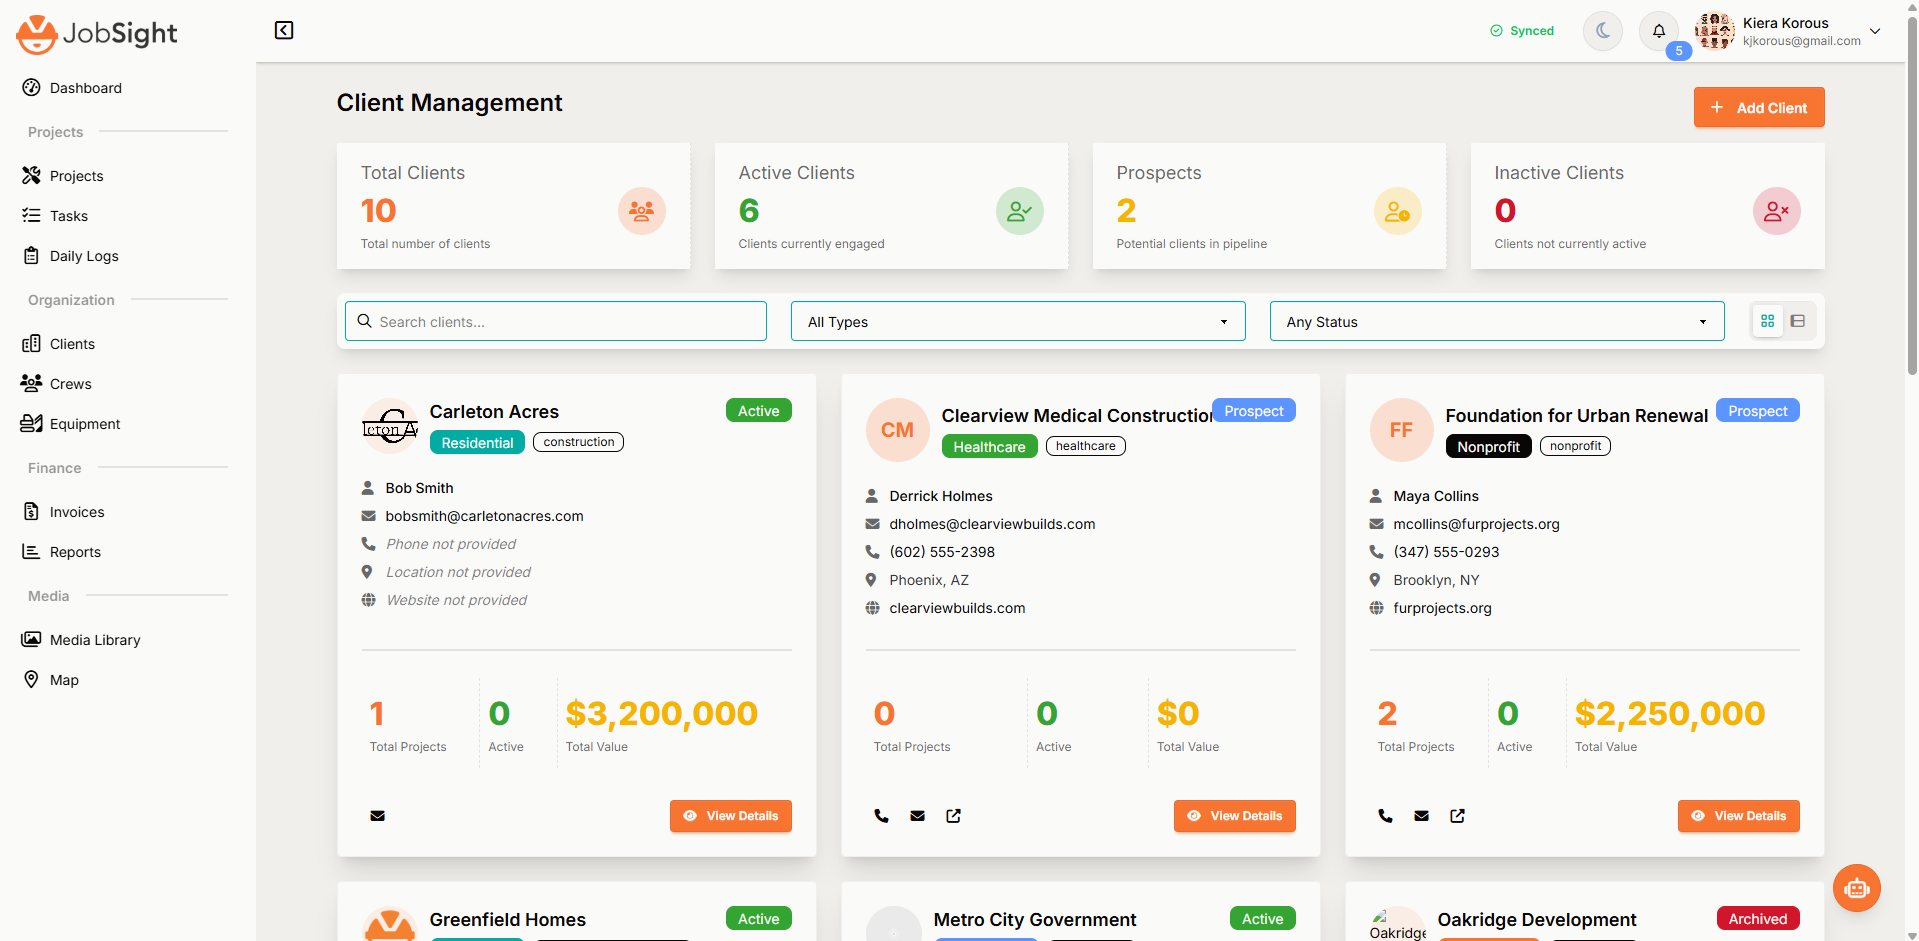
Task: Click the Residential tag on Carleton Acres
Action: pyautogui.click(x=477, y=442)
